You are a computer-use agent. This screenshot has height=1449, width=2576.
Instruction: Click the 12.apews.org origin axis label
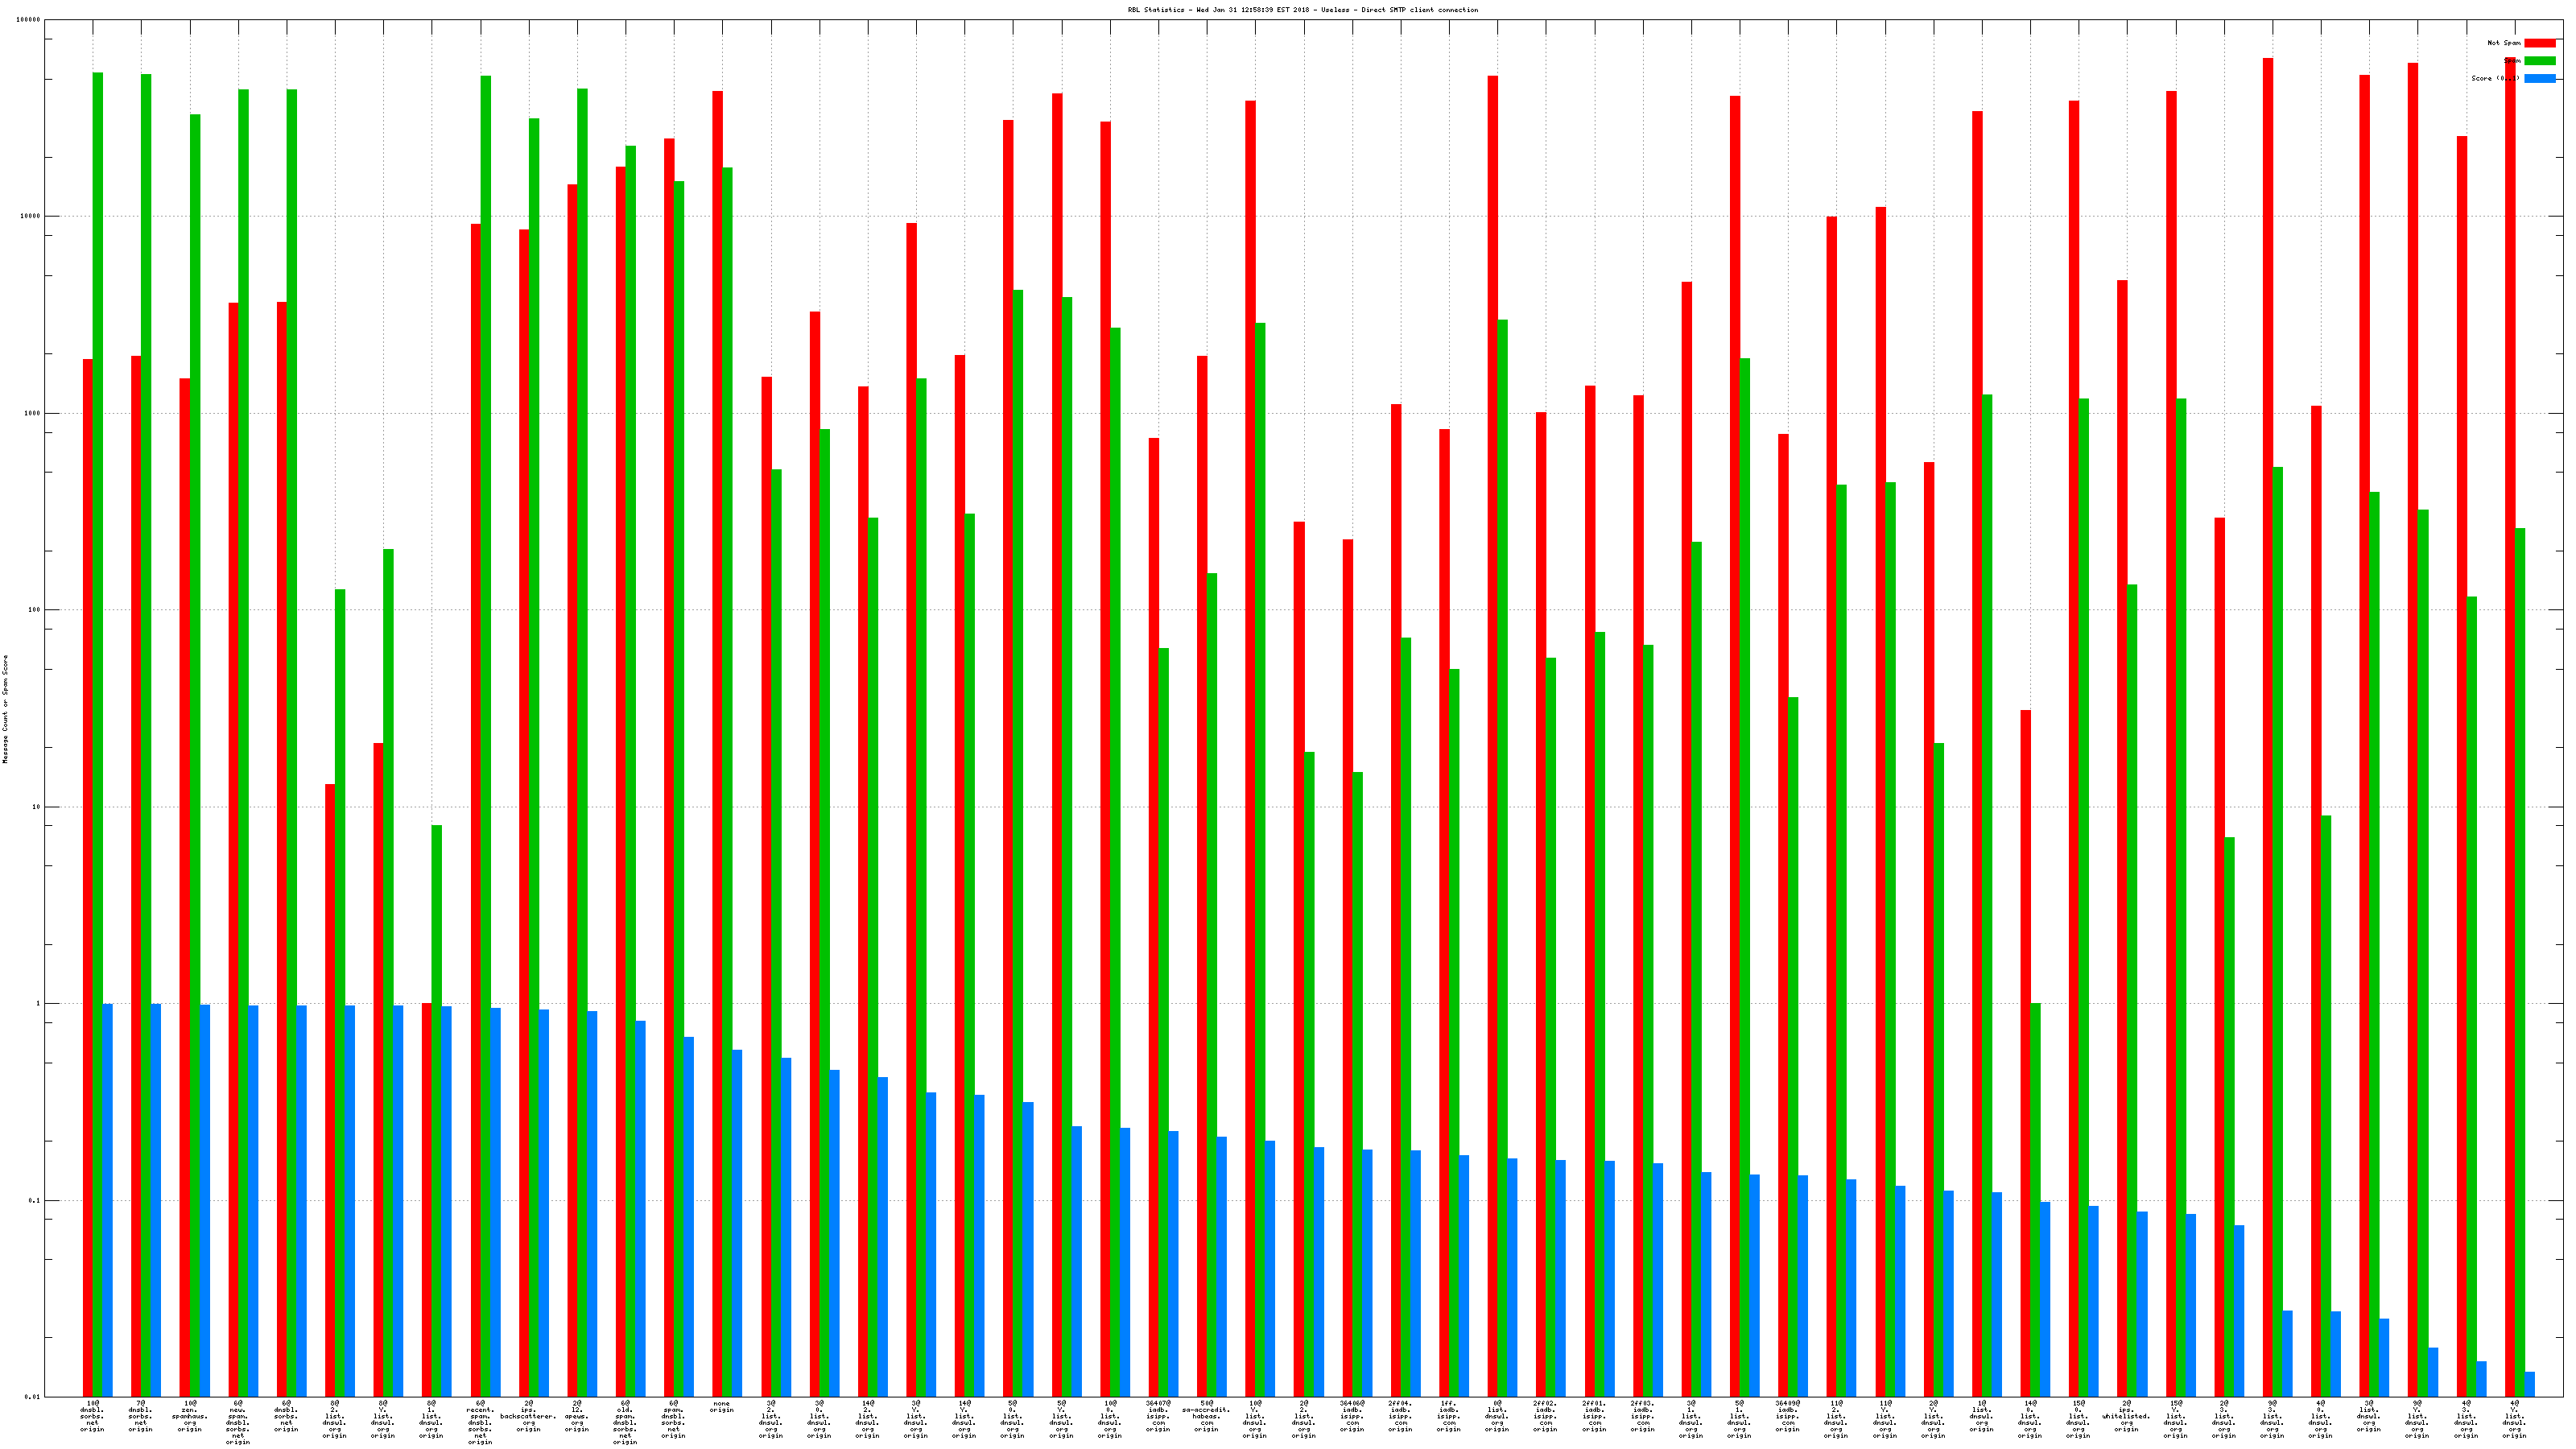[577, 1416]
